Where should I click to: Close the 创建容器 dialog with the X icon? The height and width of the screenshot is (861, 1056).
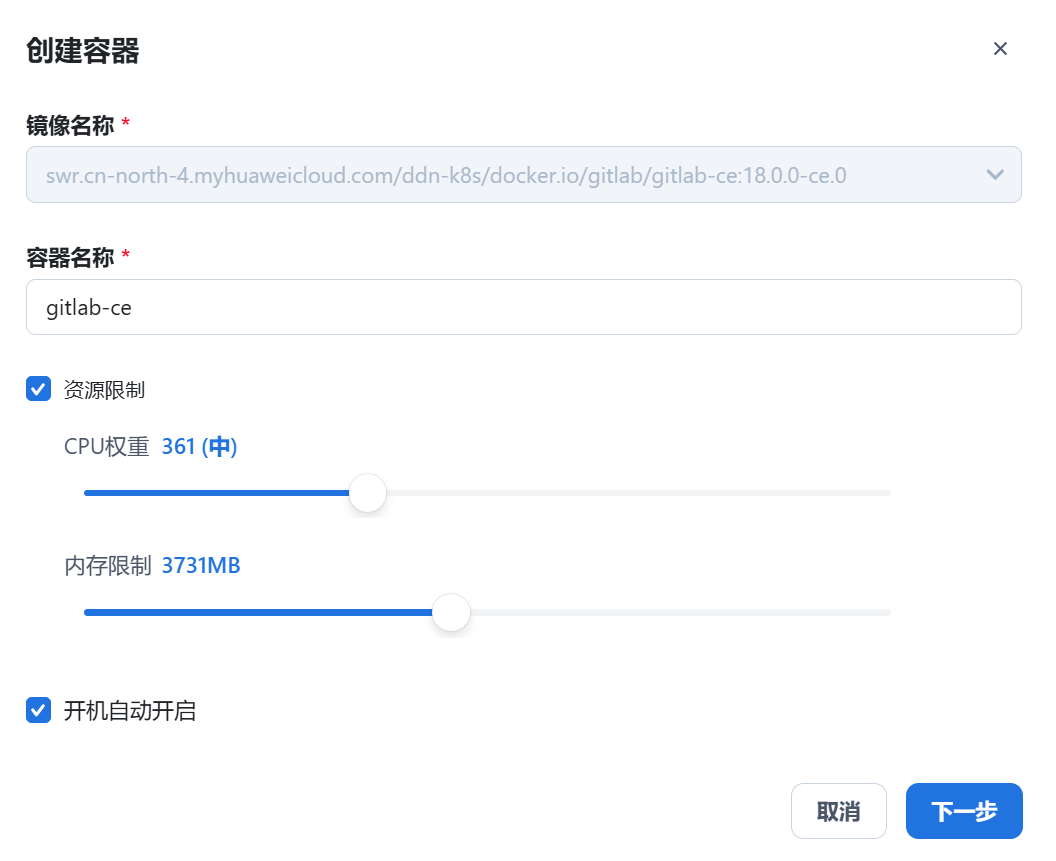pos(1000,49)
